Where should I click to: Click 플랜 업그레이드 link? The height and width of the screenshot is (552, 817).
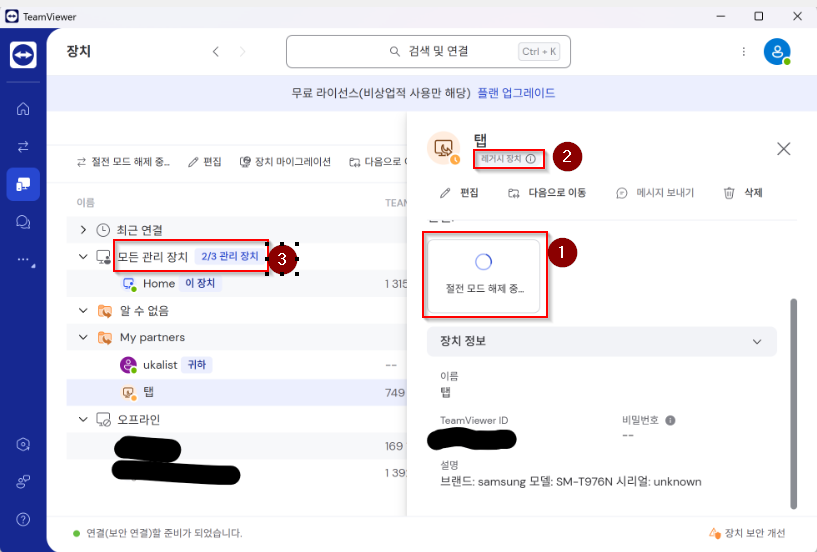(516, 93)
